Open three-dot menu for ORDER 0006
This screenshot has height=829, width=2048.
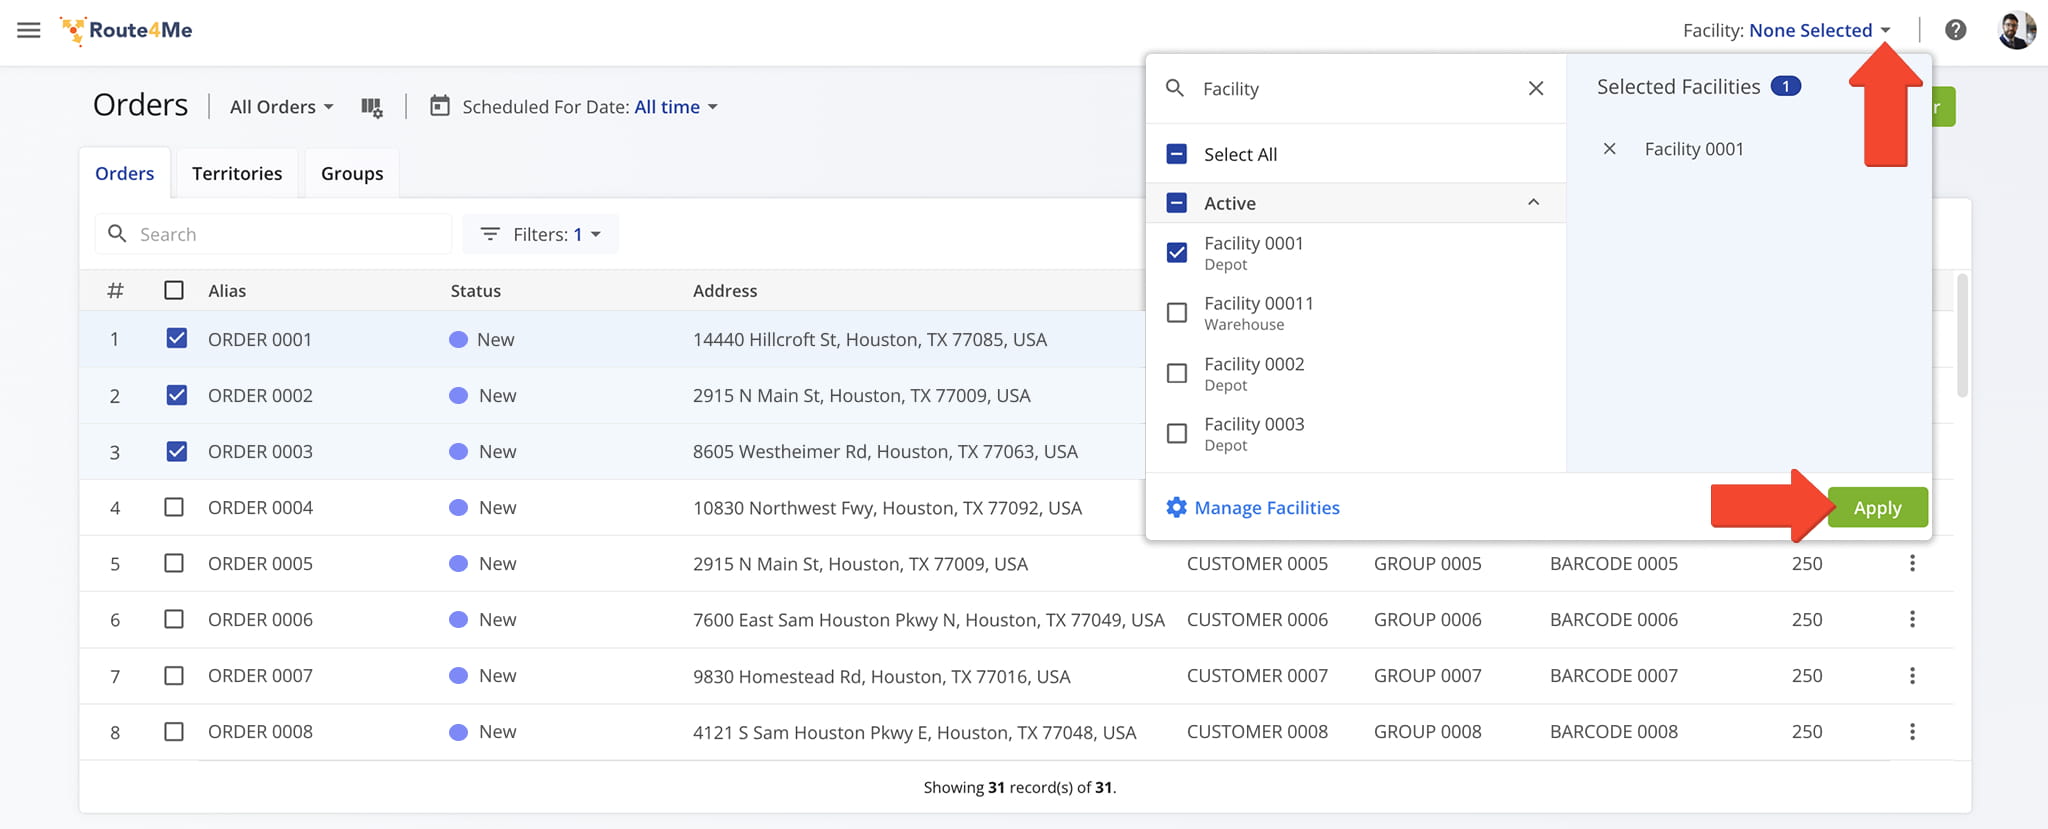tap(1912, 619)
